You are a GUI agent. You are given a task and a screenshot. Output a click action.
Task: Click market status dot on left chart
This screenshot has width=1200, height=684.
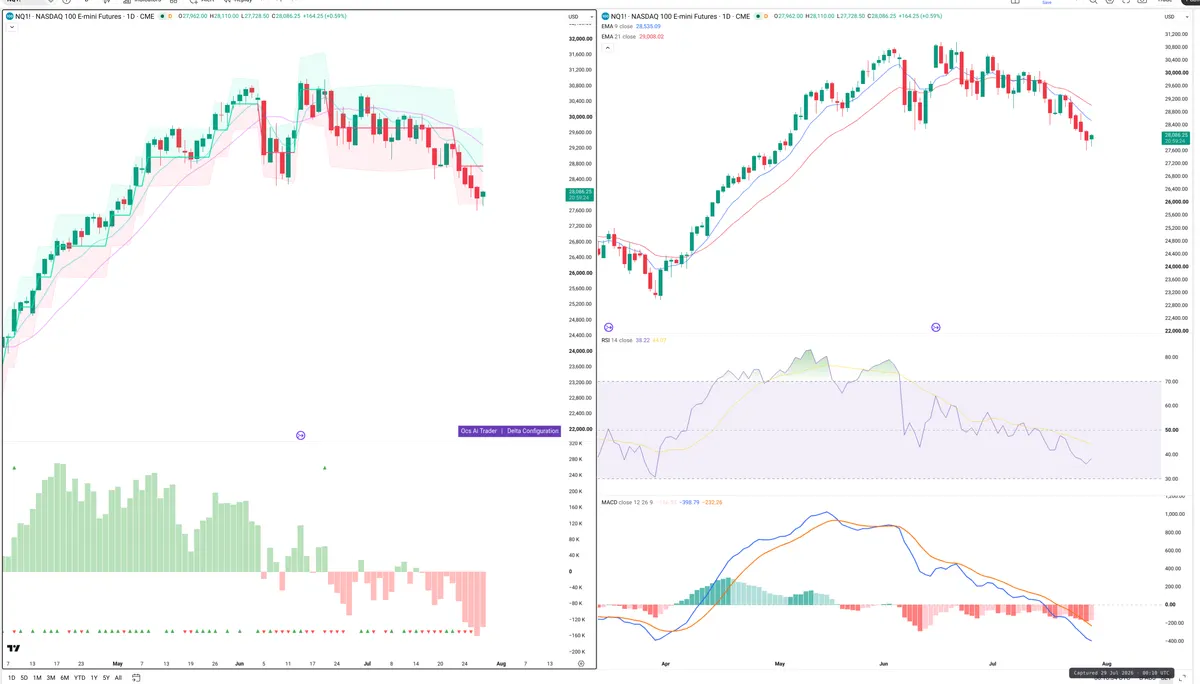click(x=161, y=17)
